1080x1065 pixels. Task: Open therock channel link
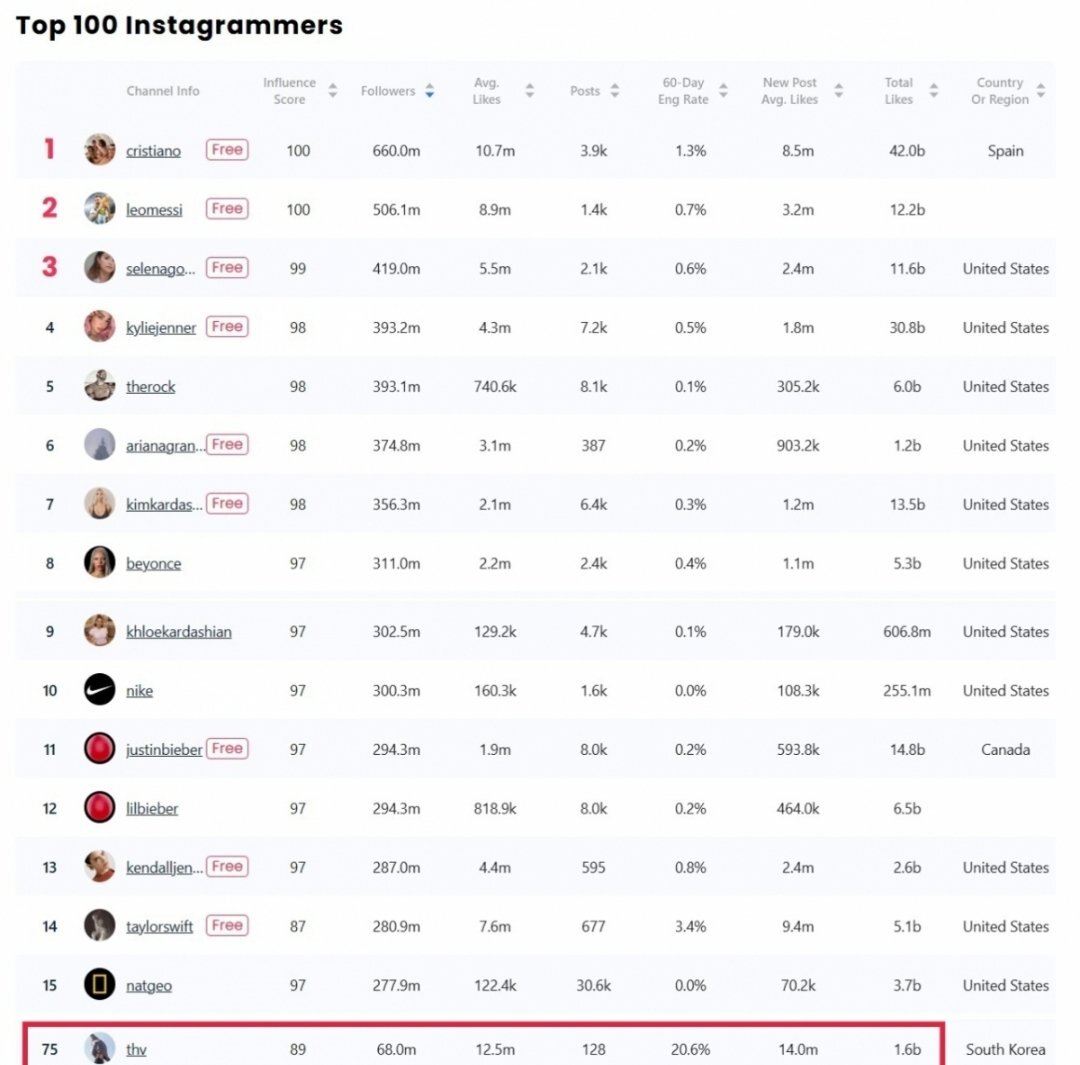click(x=151, y=386)
